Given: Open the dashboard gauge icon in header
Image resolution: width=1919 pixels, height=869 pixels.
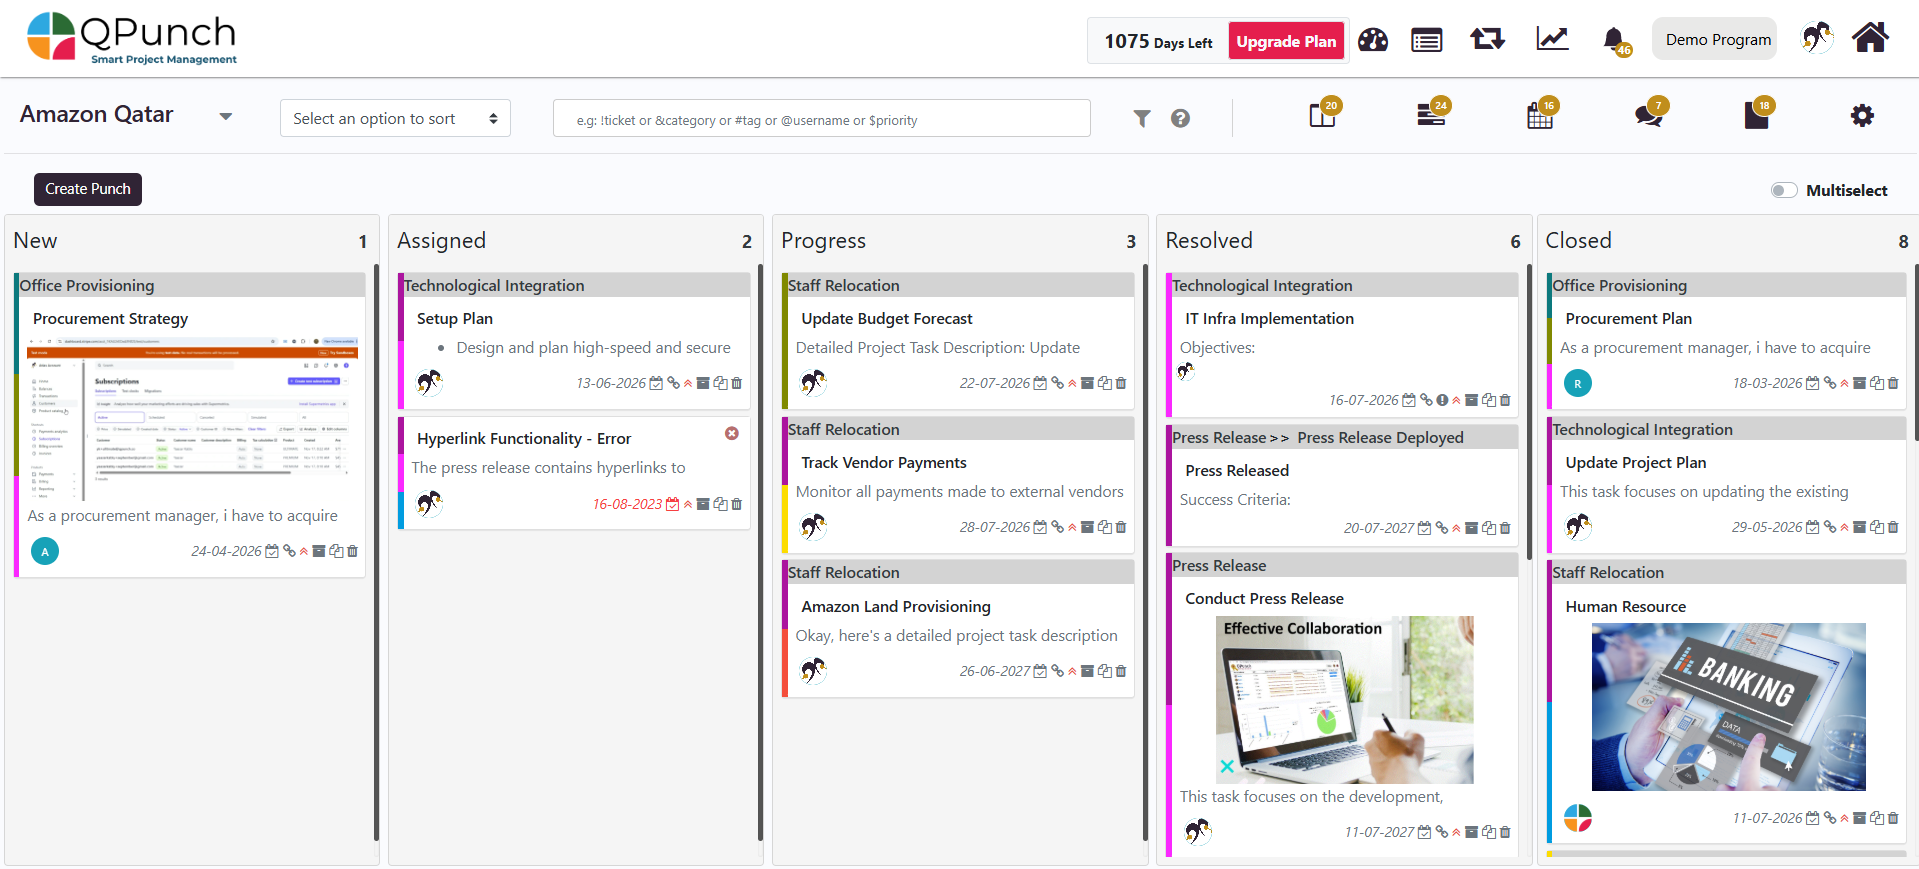Looking at the screenshot, I should 1373,40.
